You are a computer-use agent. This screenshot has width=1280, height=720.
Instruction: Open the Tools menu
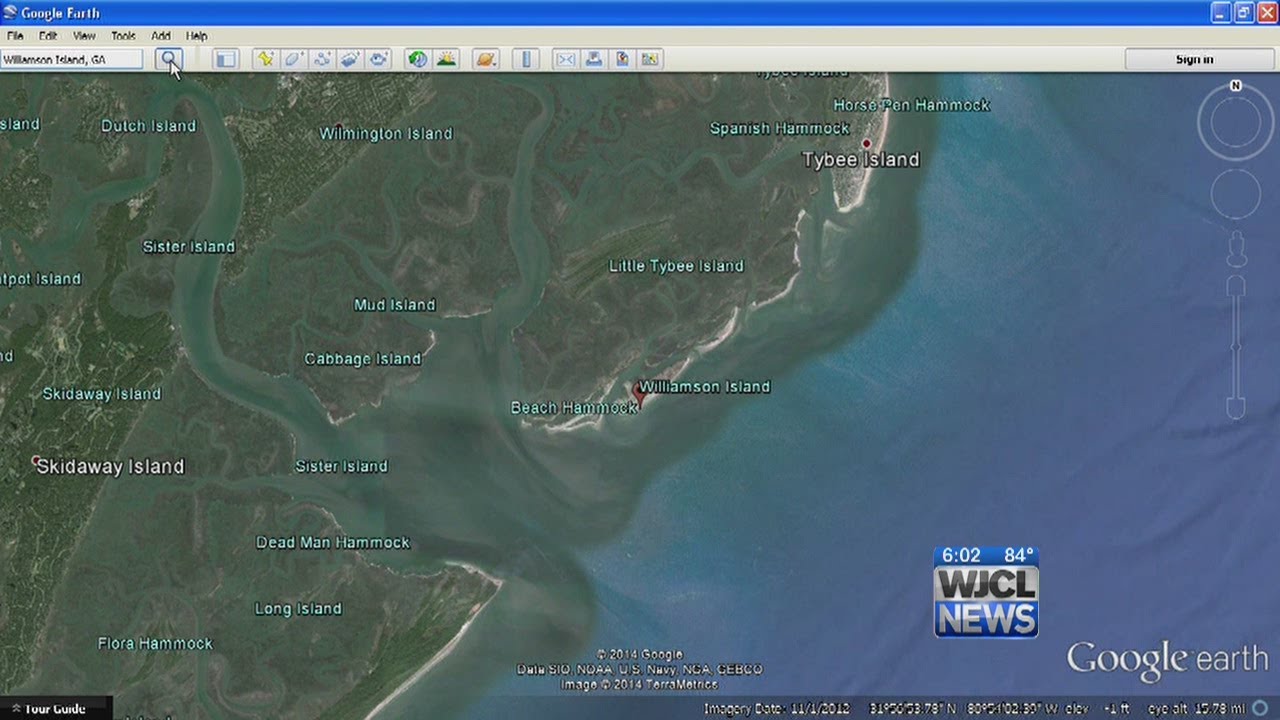tap(123, 36)
